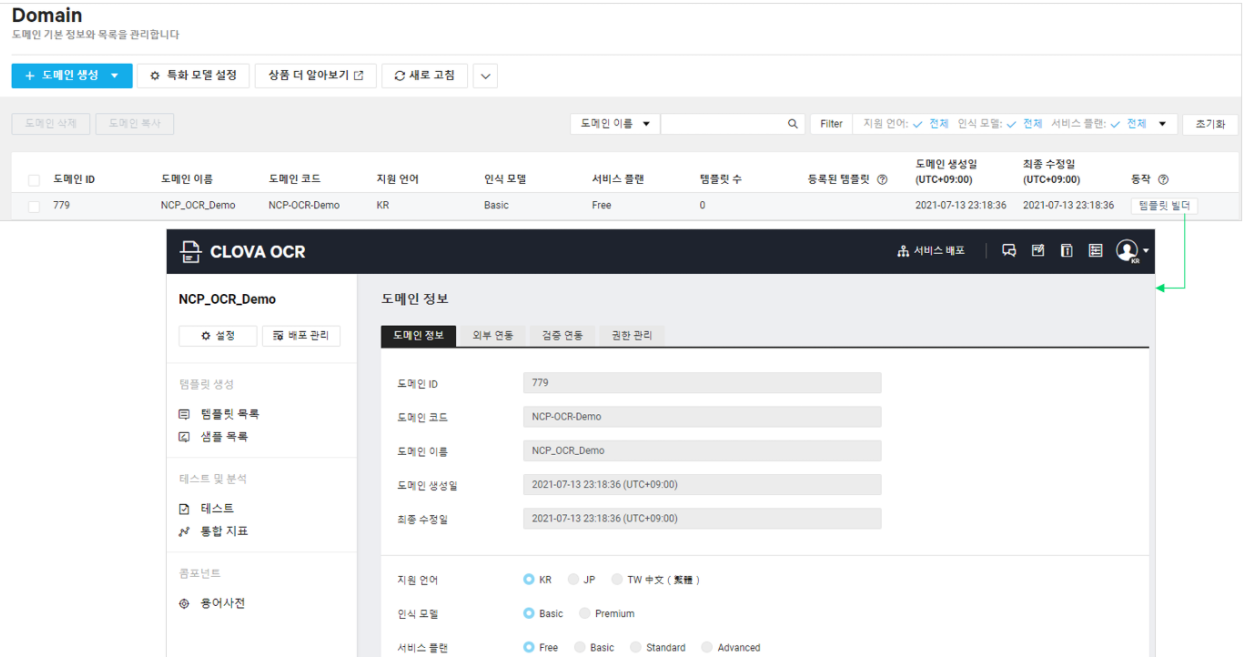The image size is (1245, 657).
Task: Click the 지원 언어 column header
Action: (397, 180)
